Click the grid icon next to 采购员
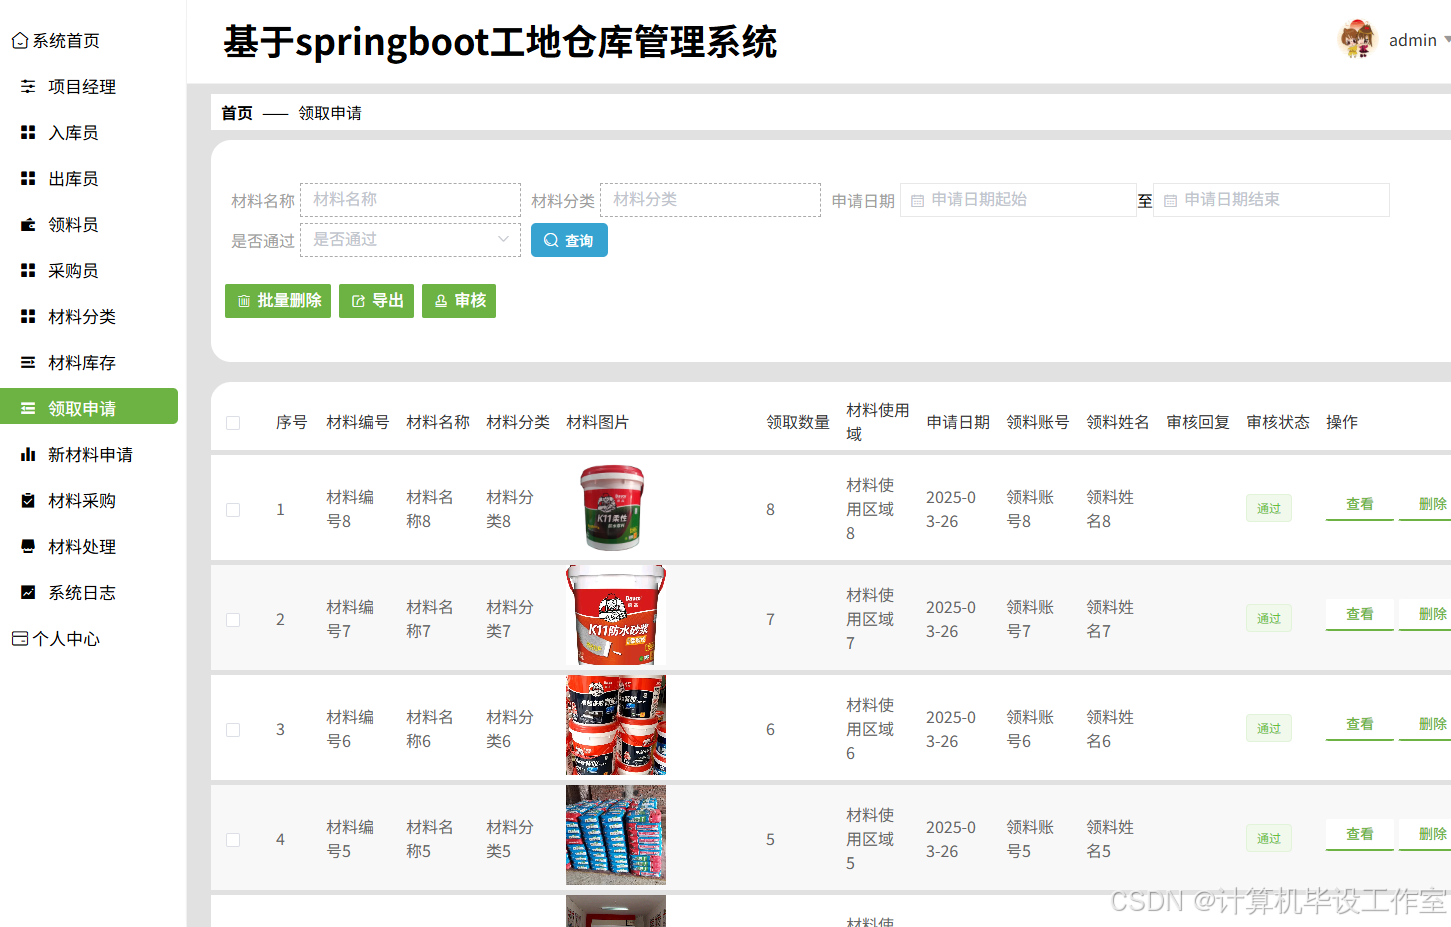This screenshot has width=1451, height=927. coord(28,271)
